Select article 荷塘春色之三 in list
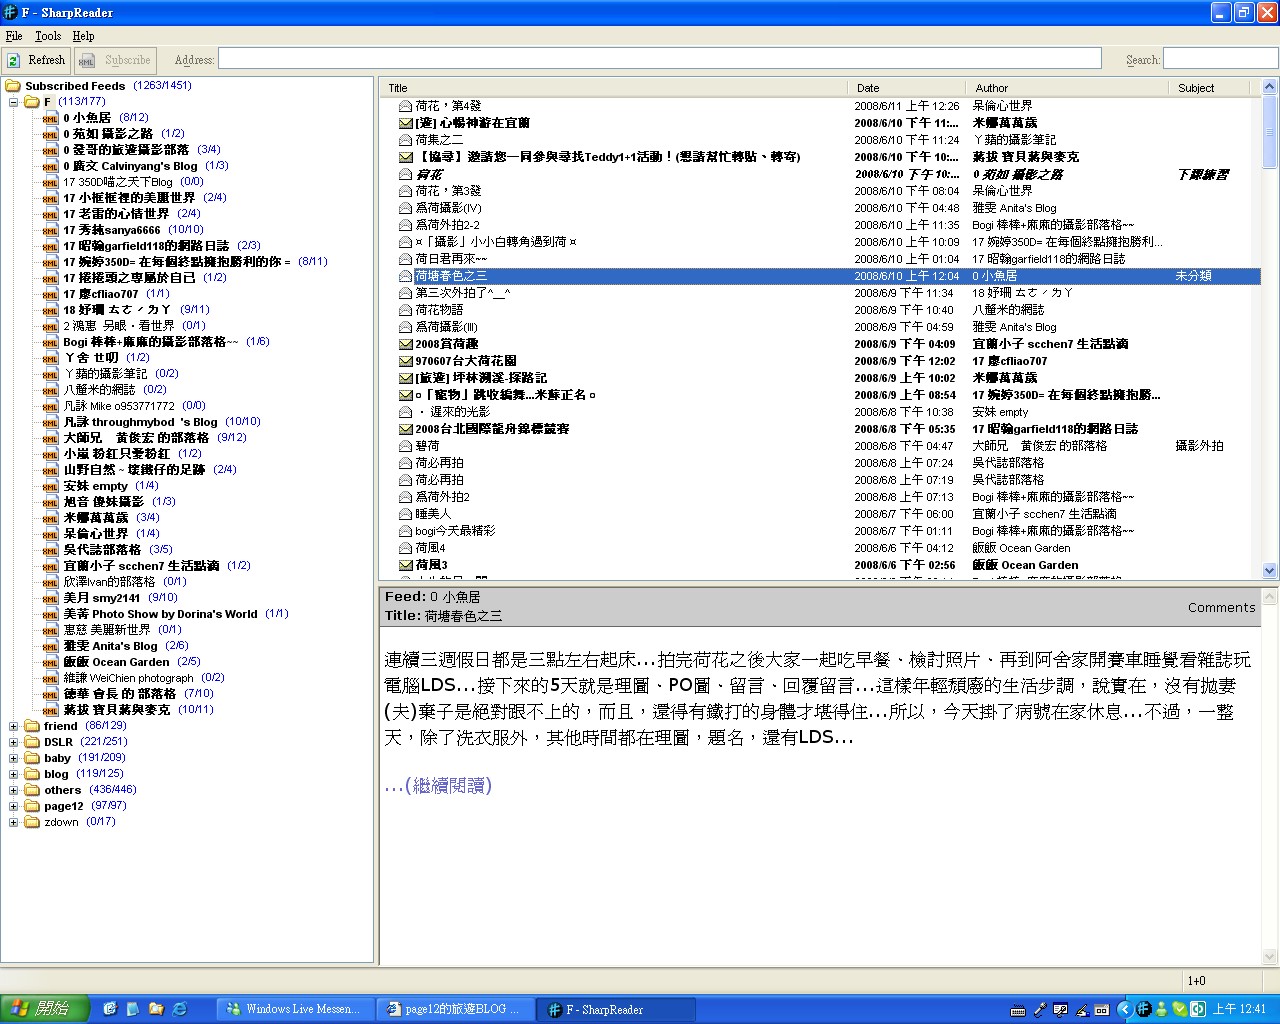This screenshot has height=1024, width=1280. click(820, 276)
